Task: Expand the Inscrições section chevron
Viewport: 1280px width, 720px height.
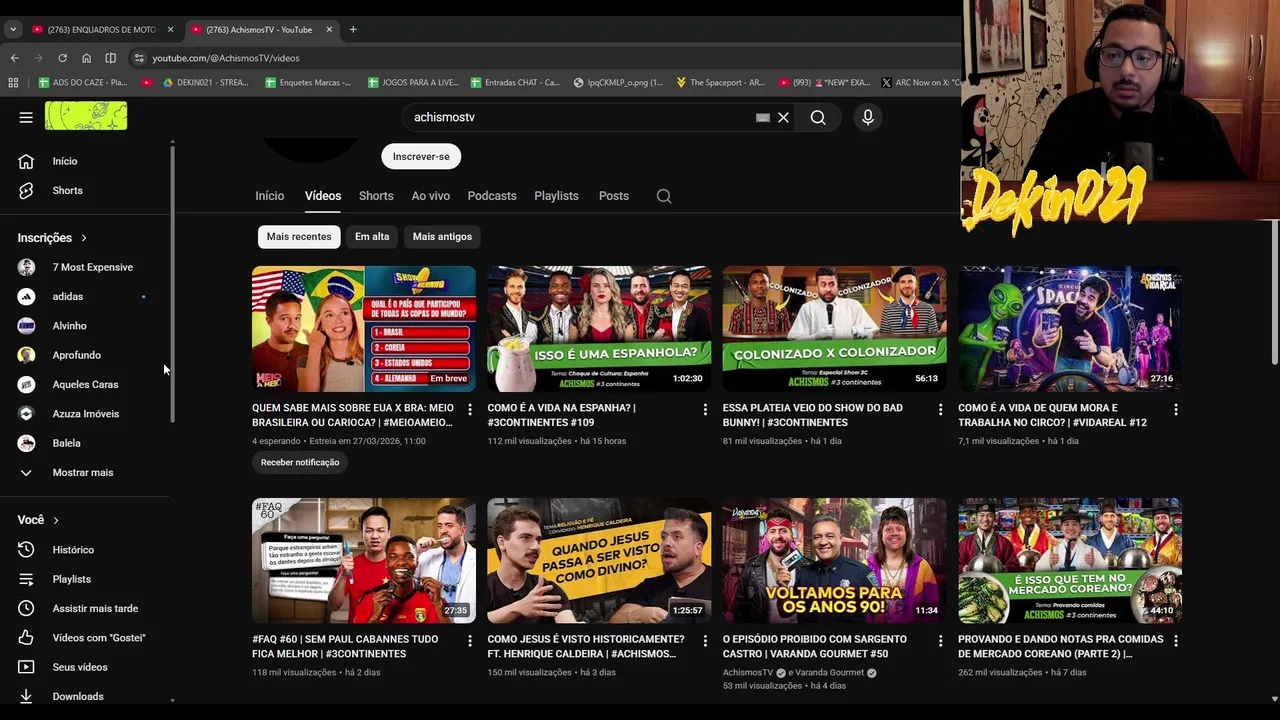Action: pos(84,238)
